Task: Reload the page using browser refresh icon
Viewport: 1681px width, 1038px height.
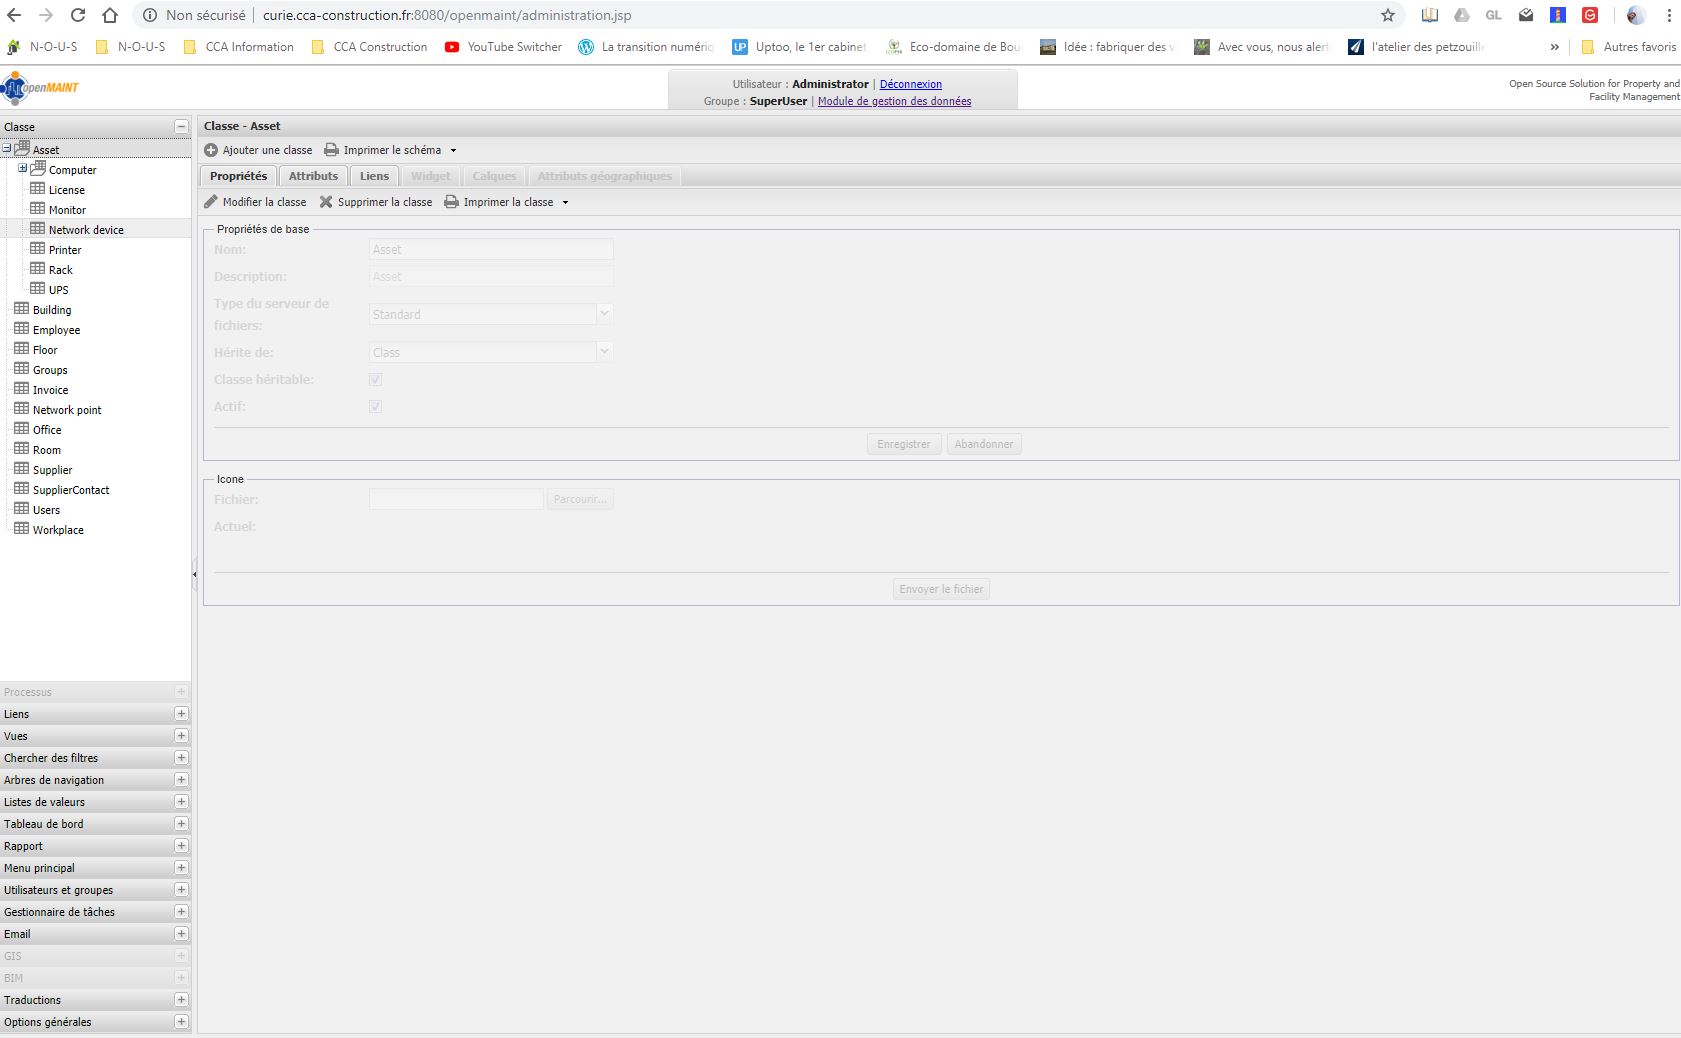Action: click(78, 15)
